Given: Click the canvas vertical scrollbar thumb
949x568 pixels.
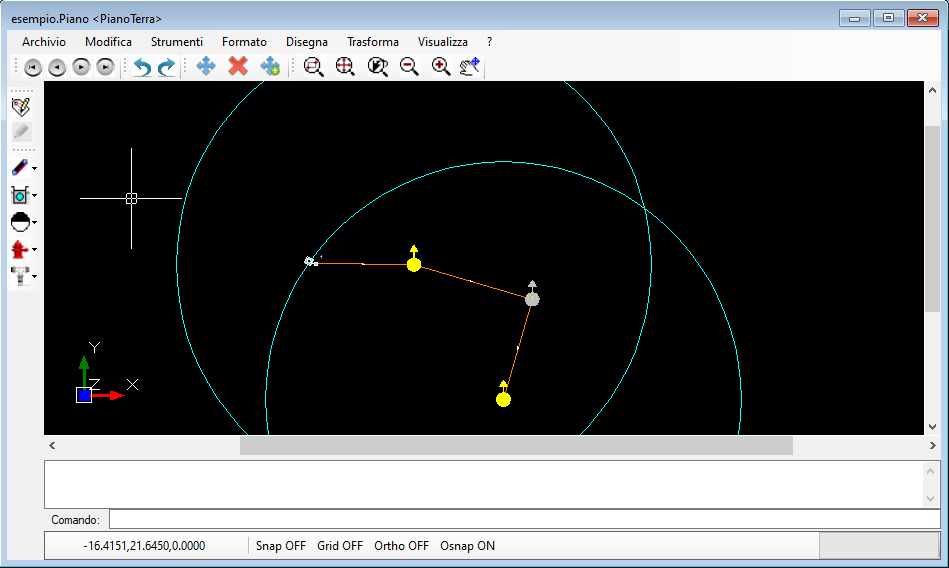Looking at the screenshot, I should pos(932,219).
